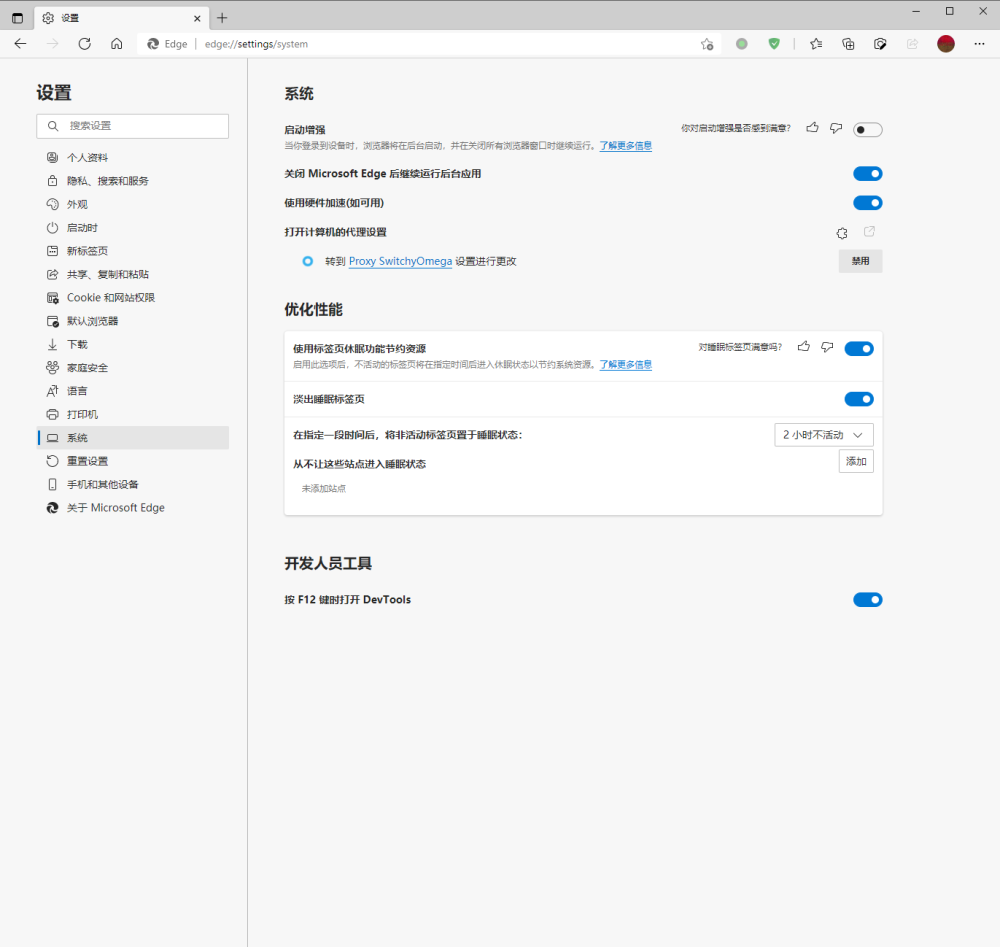This screenshot has height=947, width=1000.
Task: Click the Favorites star-list icon in toolbar
Action: (818, 43)
